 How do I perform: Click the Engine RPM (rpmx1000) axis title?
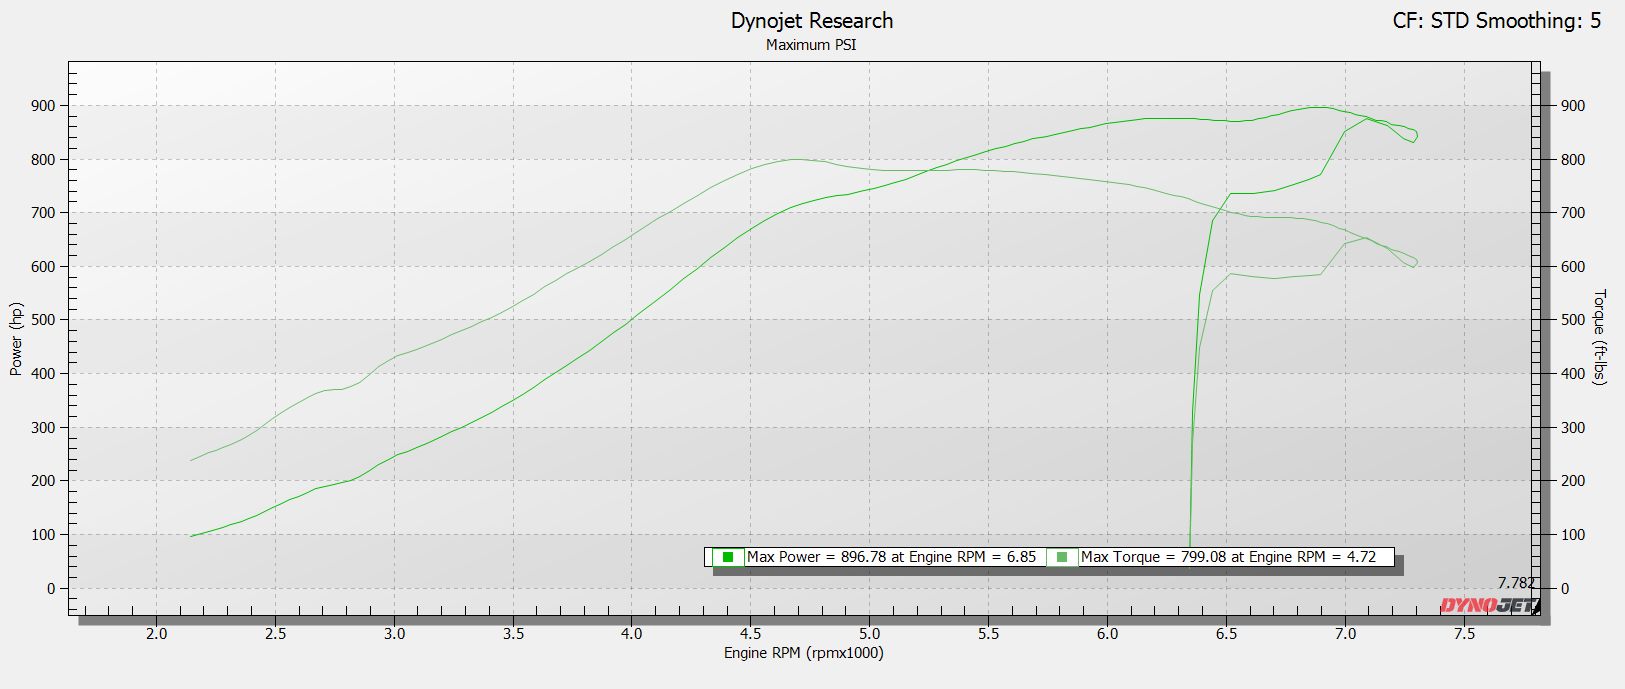click(803, 653)
